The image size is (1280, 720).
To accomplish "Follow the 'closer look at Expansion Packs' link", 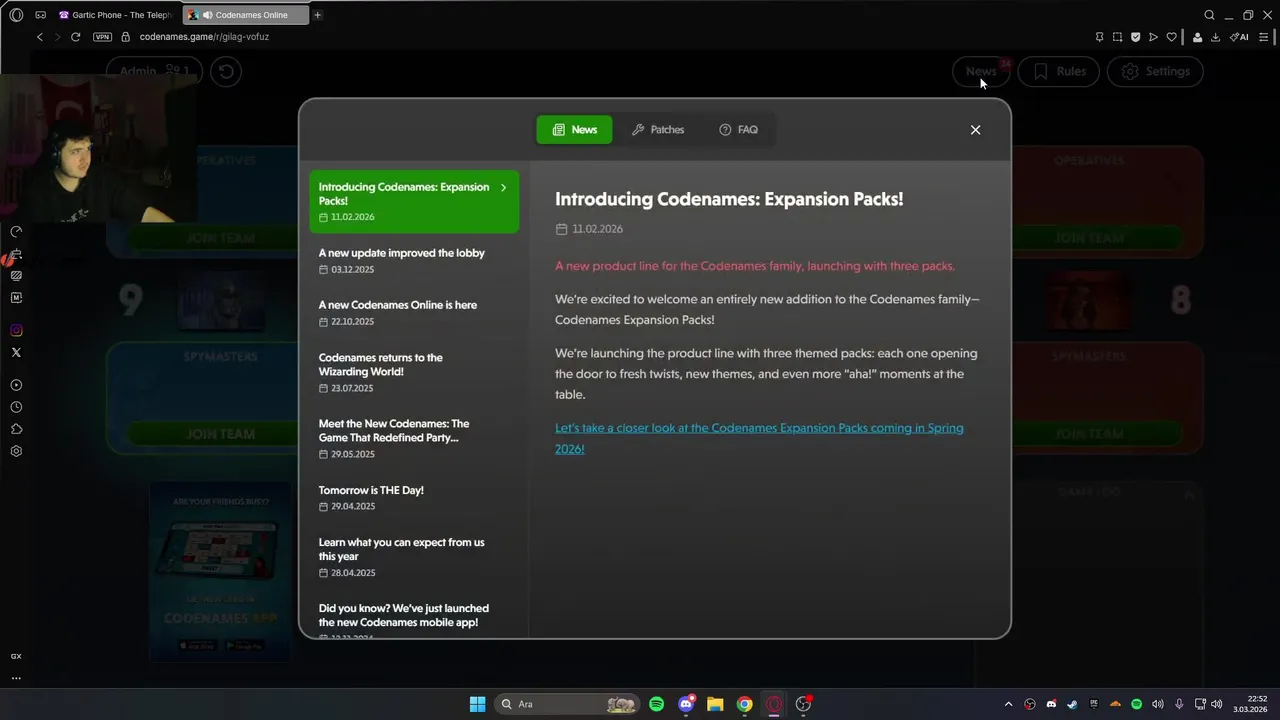I will [x=759, y=438].
